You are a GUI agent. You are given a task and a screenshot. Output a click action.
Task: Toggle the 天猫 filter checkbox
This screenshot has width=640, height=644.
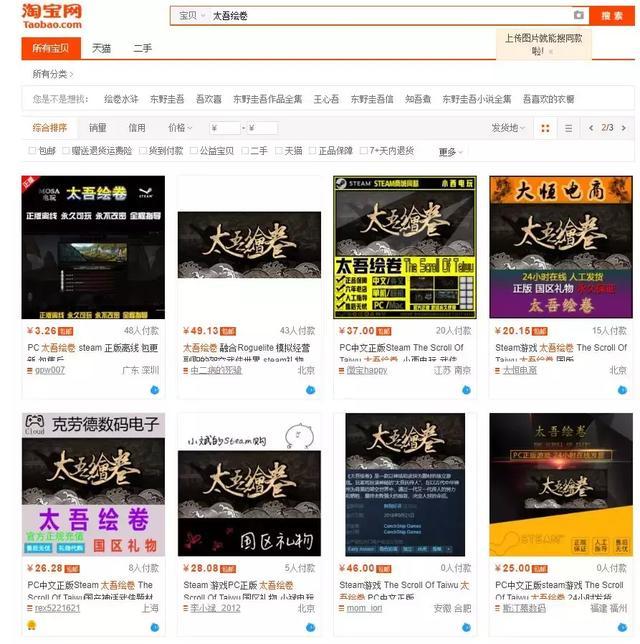pos(279,151)
